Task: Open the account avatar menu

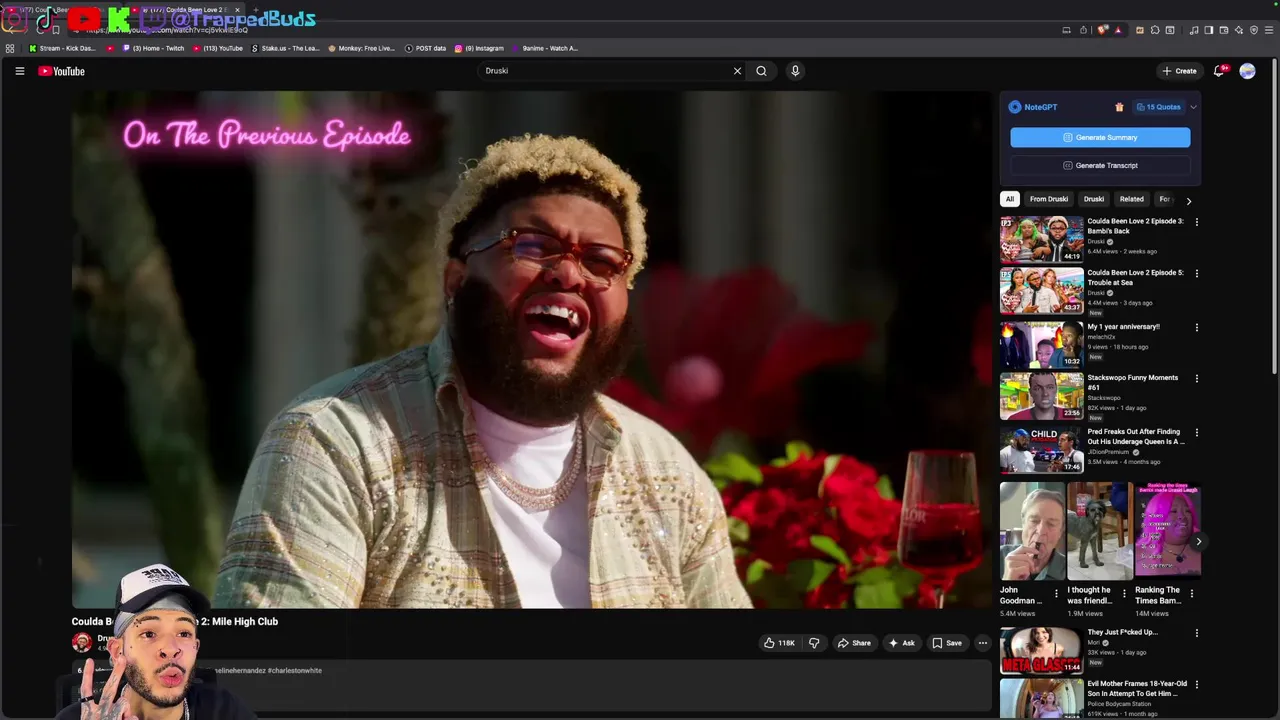Action: click(1247, 71)
